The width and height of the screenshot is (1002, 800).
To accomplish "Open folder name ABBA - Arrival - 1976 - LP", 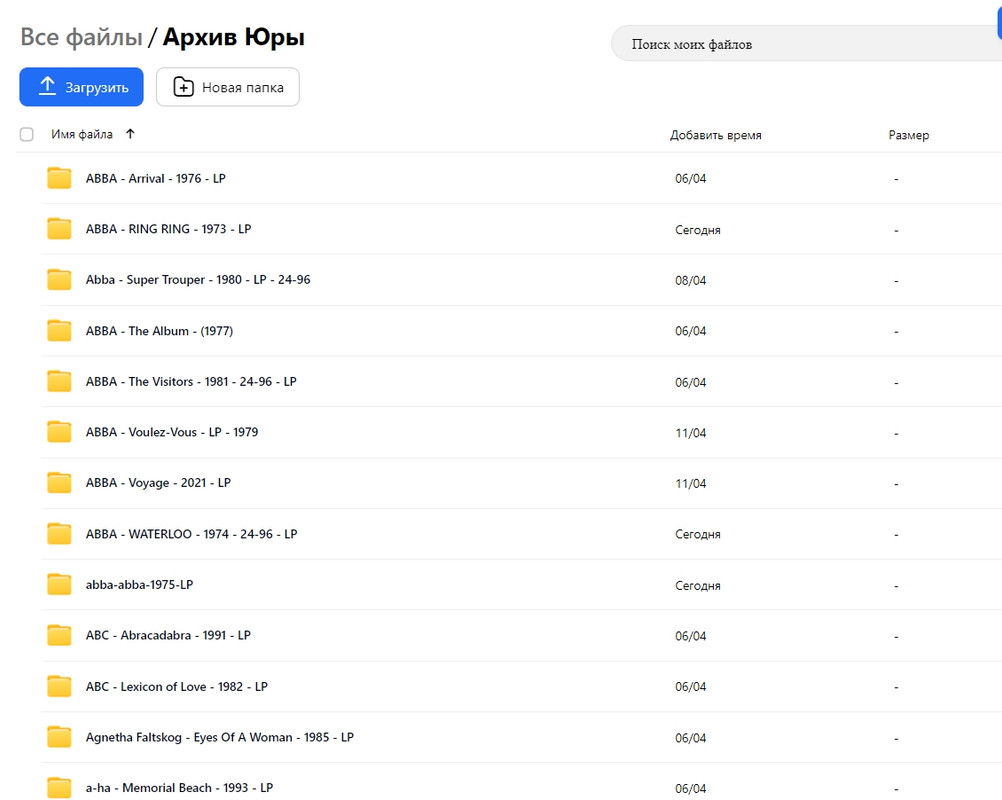I will click(156, 178).
